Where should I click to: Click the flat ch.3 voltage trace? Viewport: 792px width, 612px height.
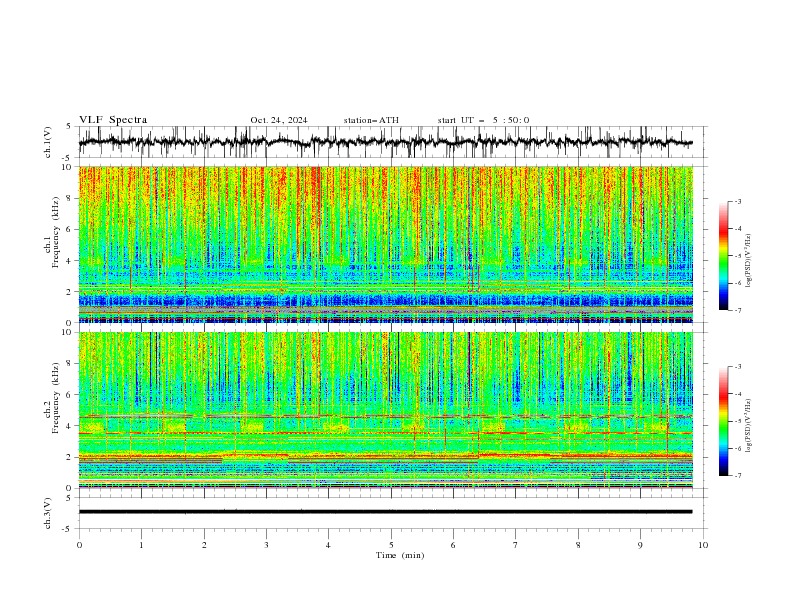pyautogui.click(x=385, y=512)
